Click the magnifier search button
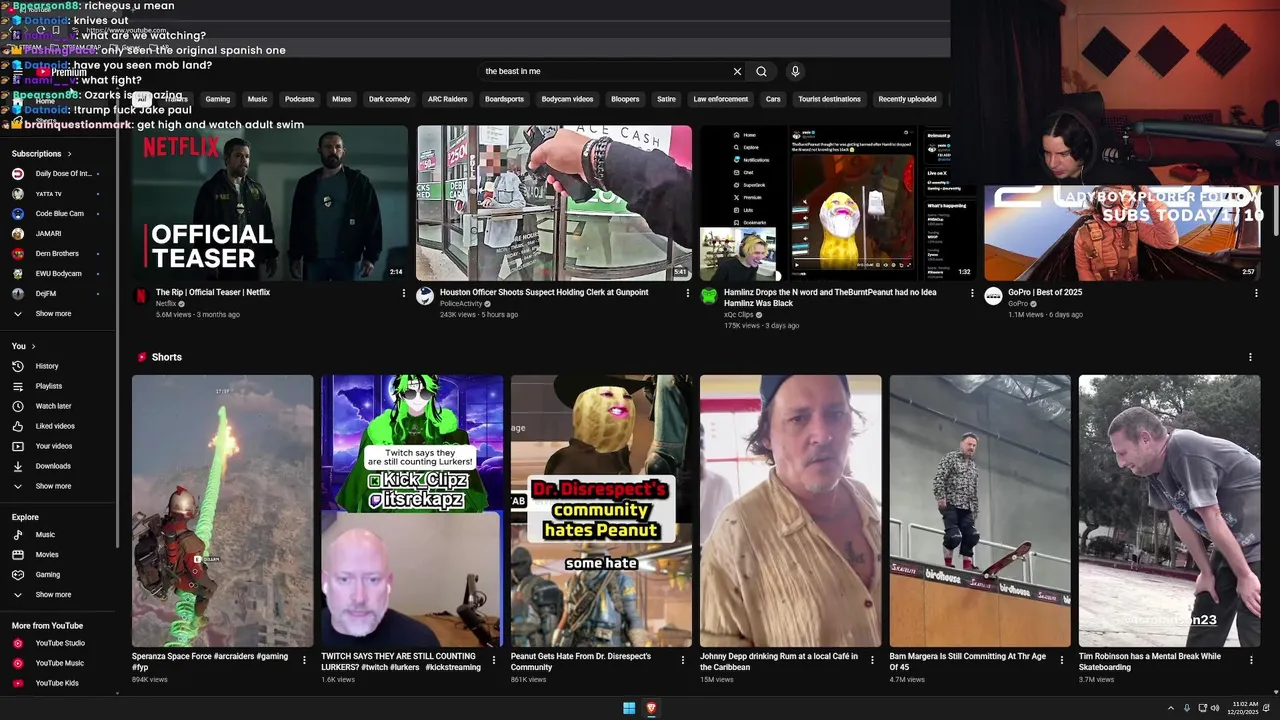Image resolution: width=1280 pixels, height=720 pixels. (761, 71)
